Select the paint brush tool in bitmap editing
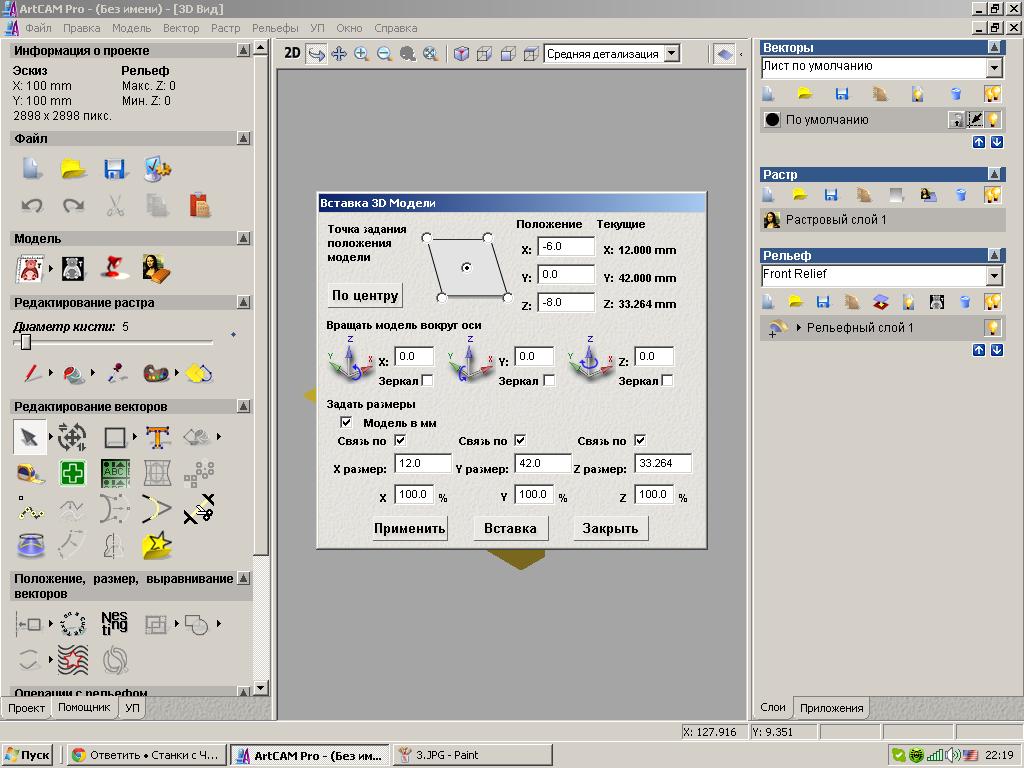Viewport: 1024px width, 768px height. pos(31,373)
